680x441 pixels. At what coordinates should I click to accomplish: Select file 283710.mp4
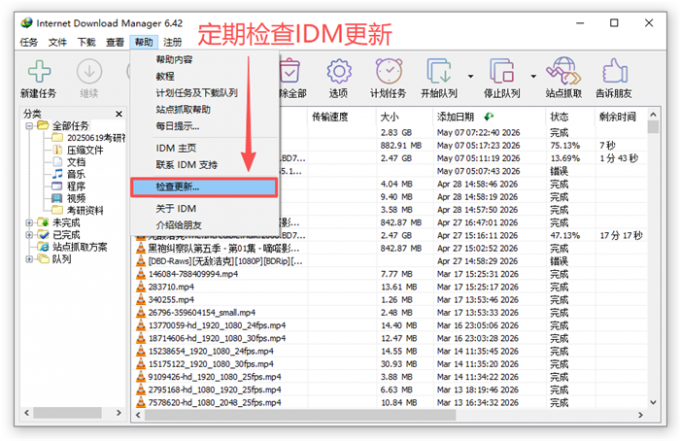point(171,287)
